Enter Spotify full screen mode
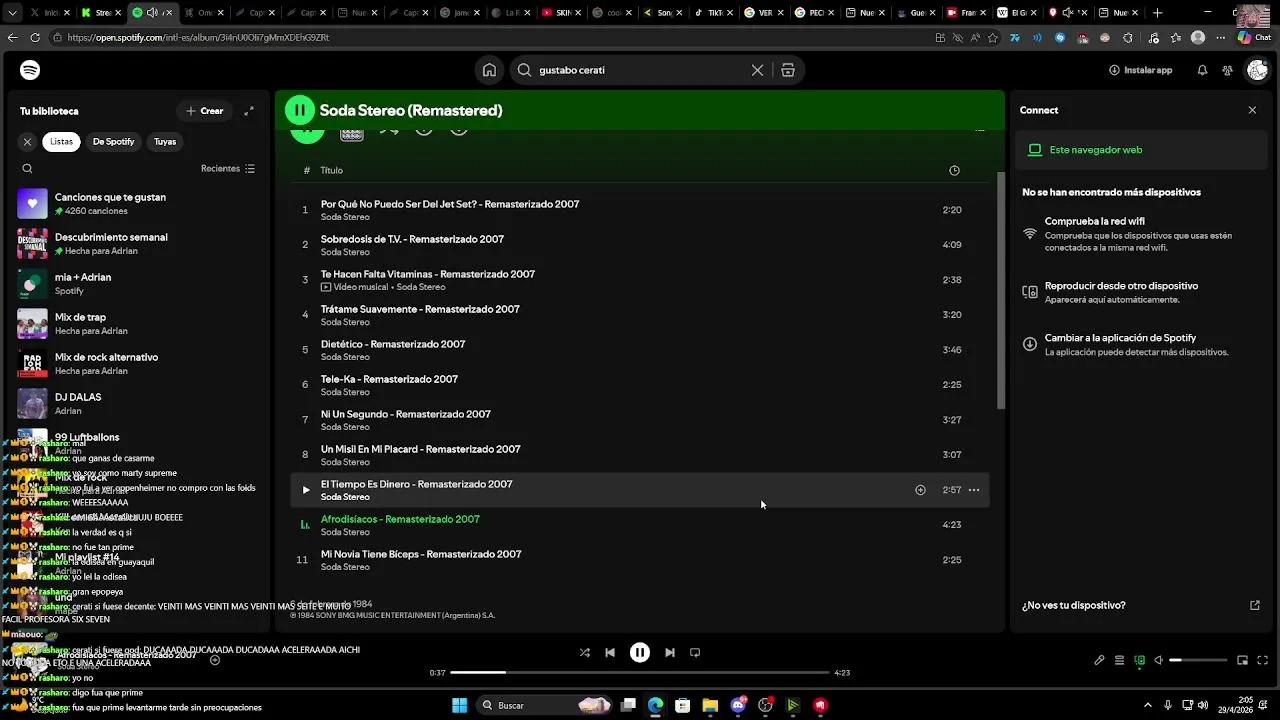1280x720 pixels. tap(1262, 660)
